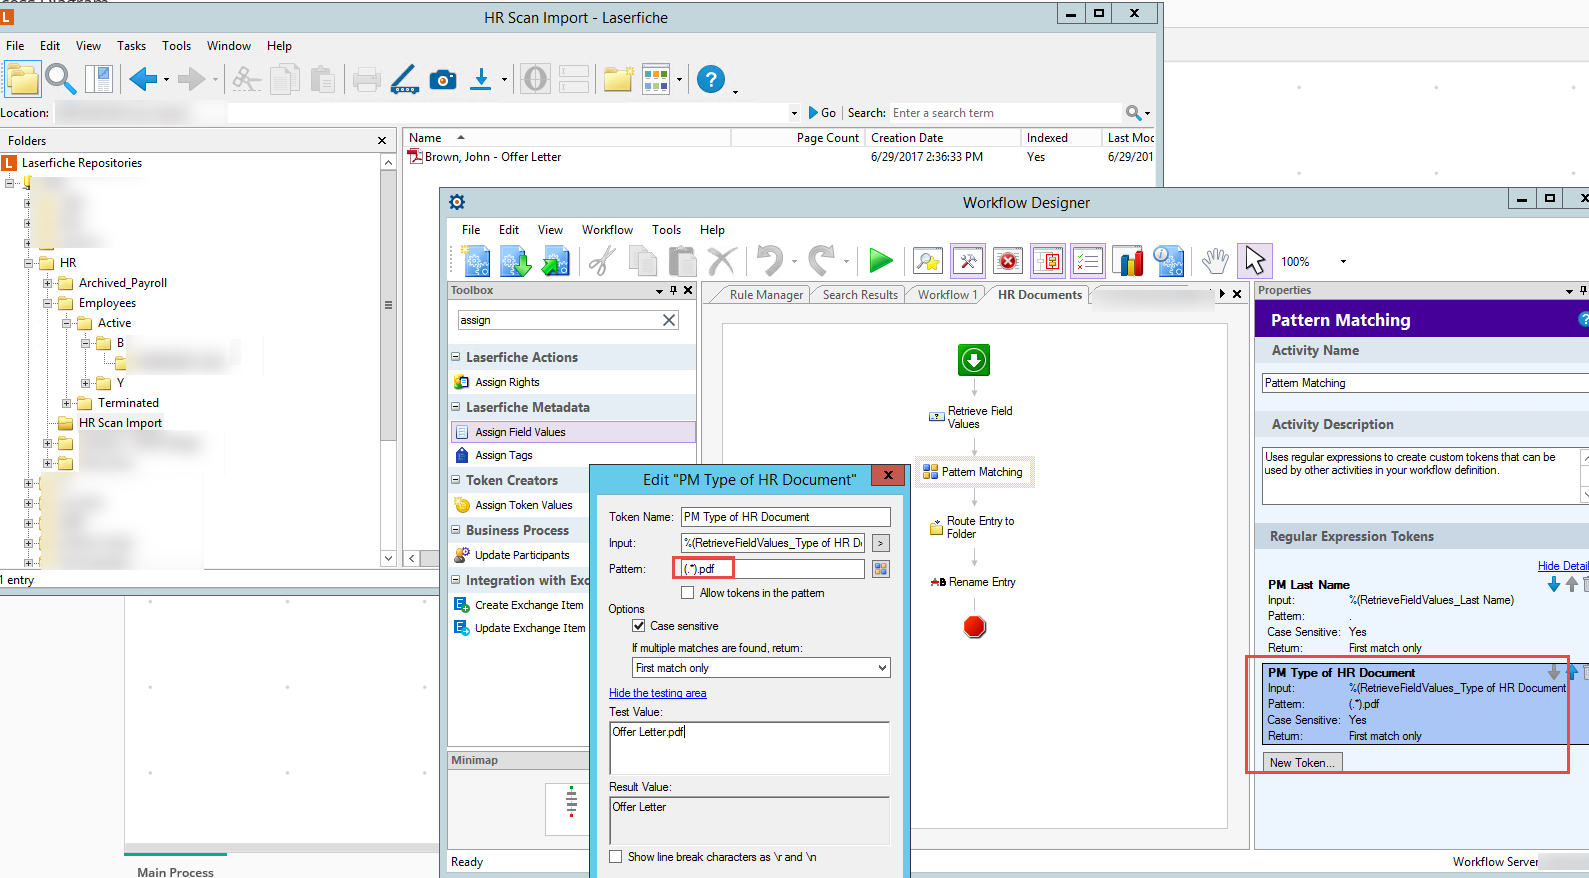Viewport: 1589px width, 878px height.
Task: Click the magnifying glass search toolbar icon
Action: [x=61, y=79]
